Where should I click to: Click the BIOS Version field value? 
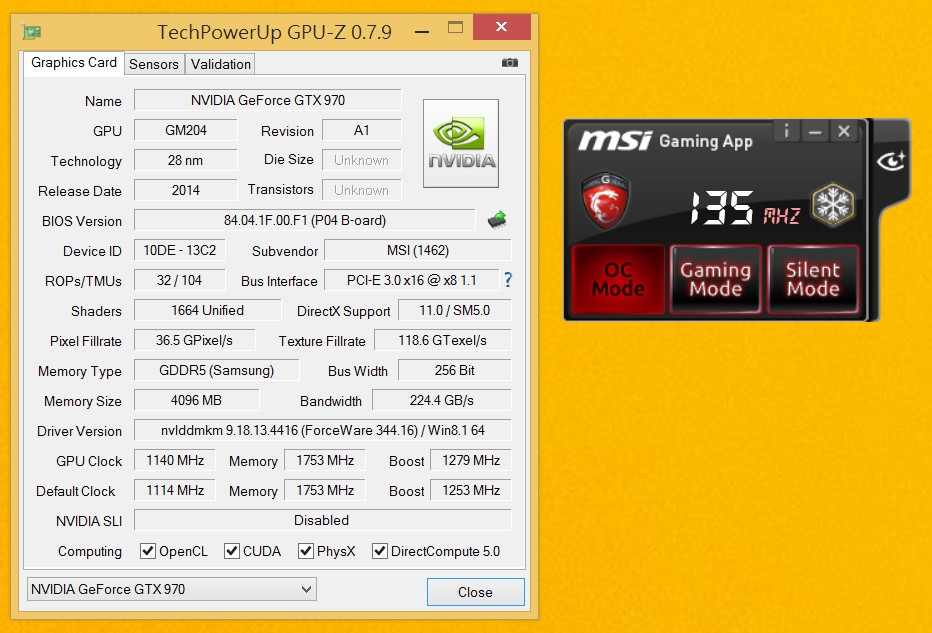pos(304,220)
